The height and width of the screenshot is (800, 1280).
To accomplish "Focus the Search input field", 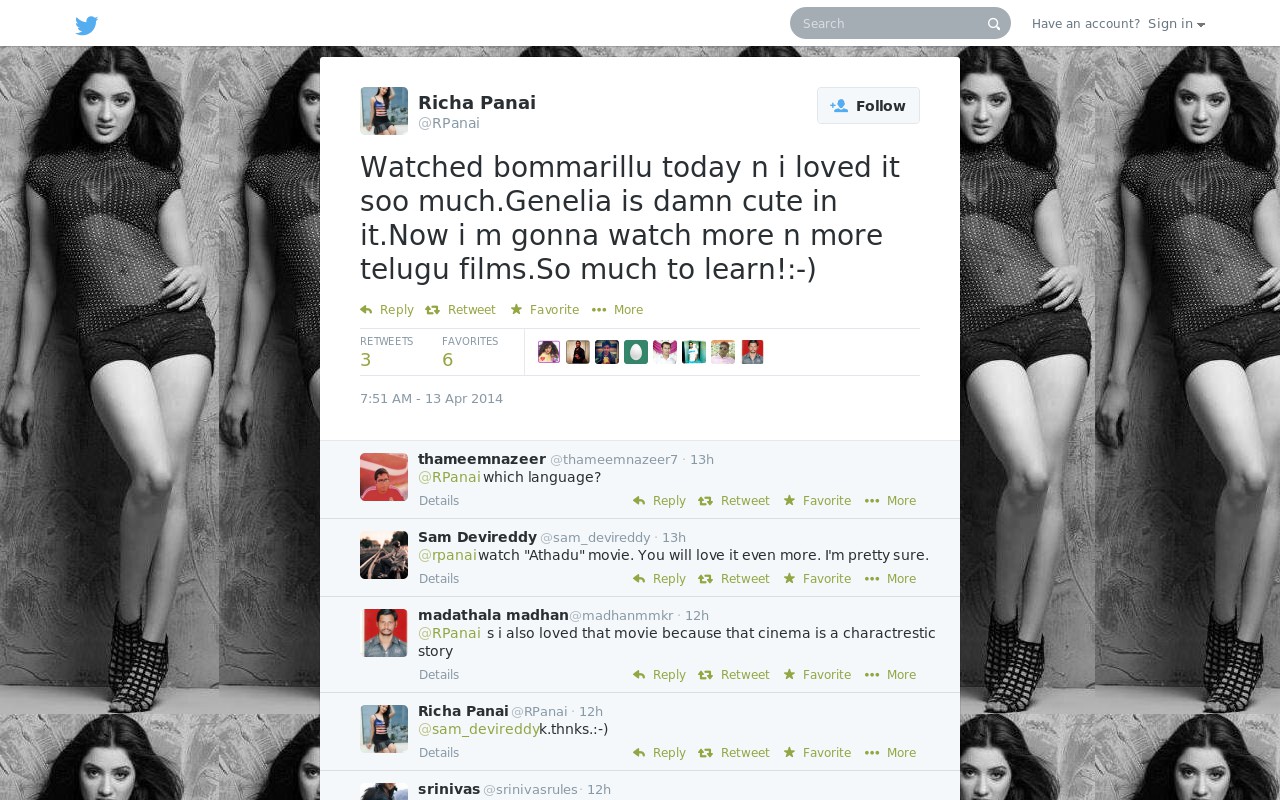I will pos(890,23).
